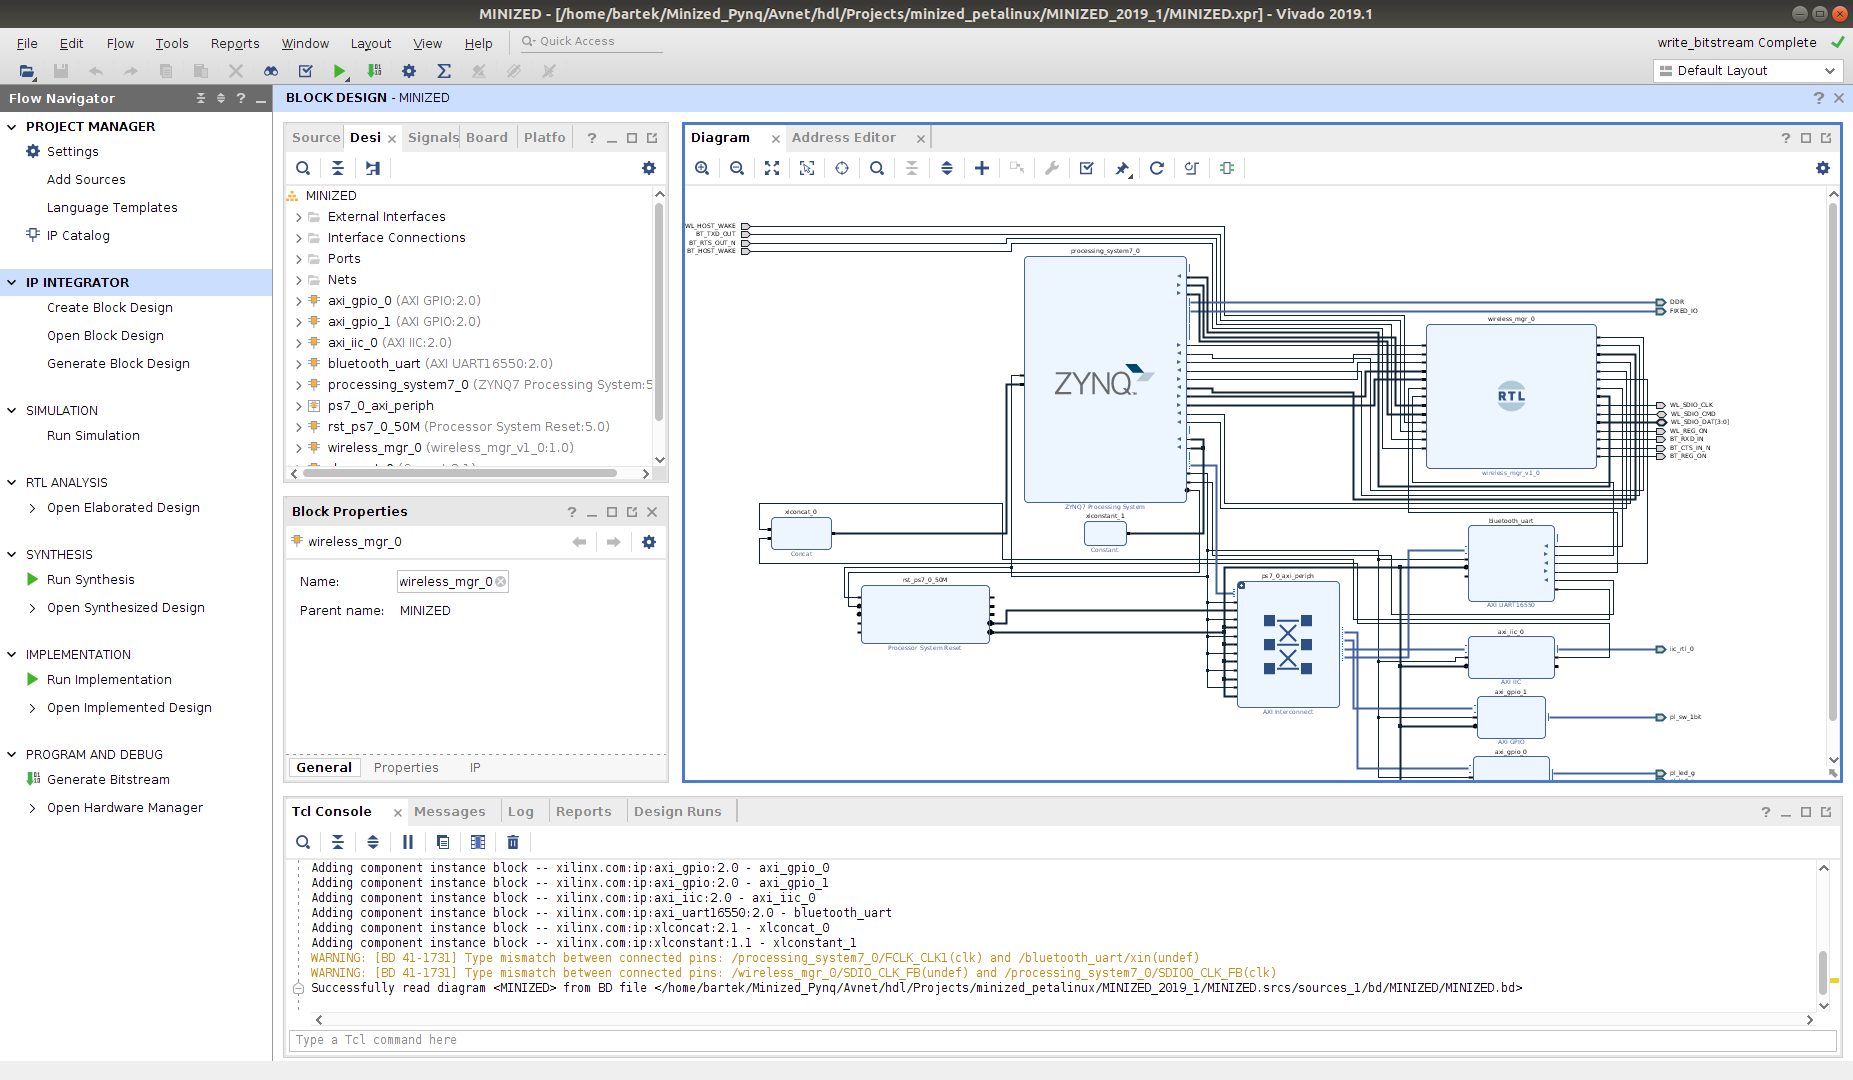
Task: Click the trash Clear icon in Tcl Console
Action: pyautogui.click(x=513, y=842)
